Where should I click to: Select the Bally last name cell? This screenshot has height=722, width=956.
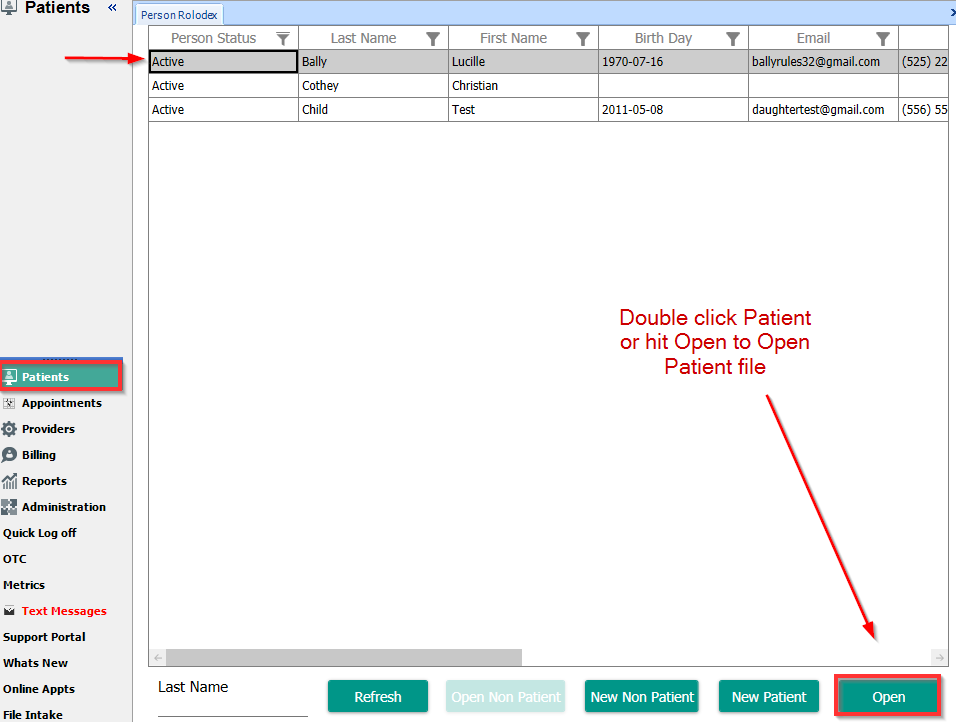[373, 62]
